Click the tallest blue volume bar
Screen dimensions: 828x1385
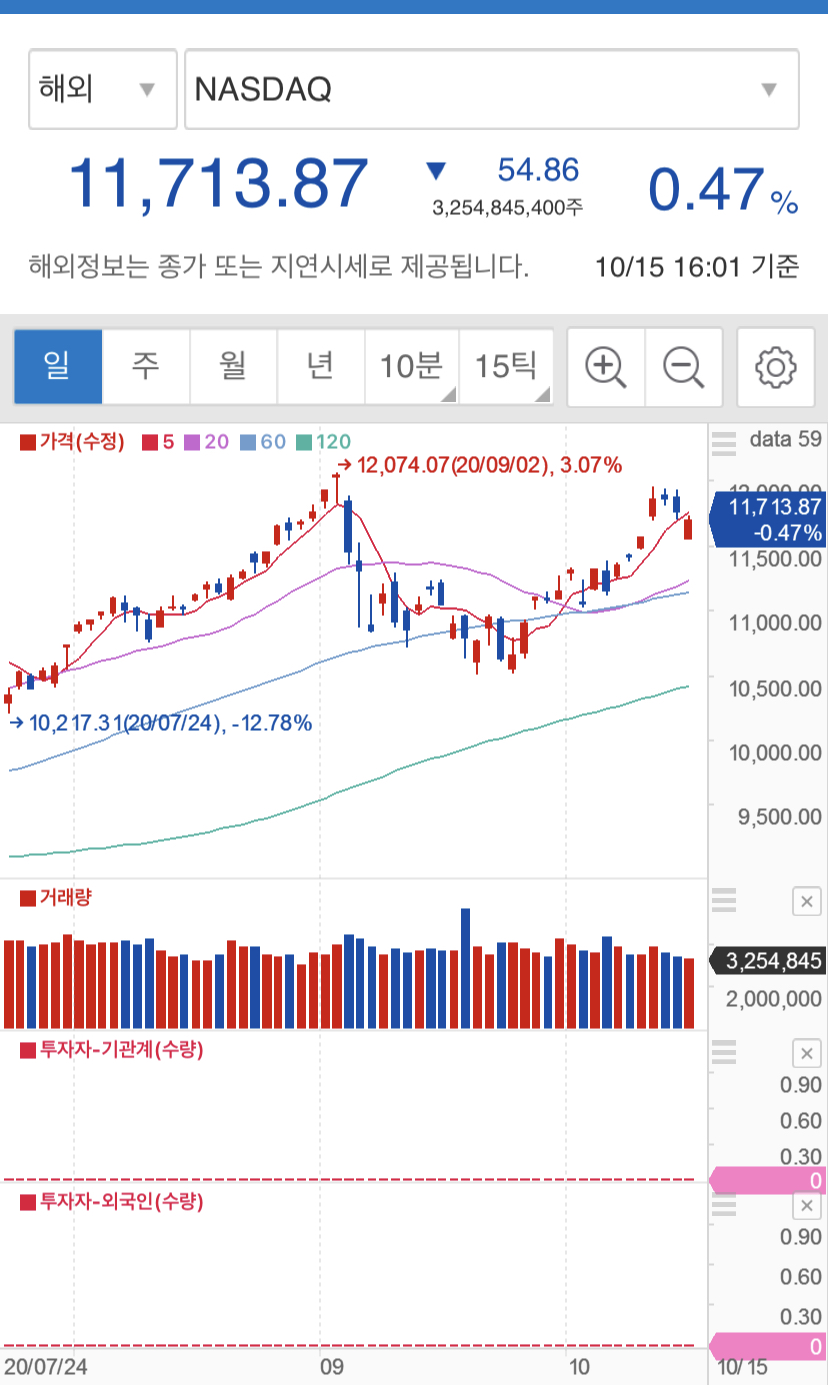click(x=465, y=969)
